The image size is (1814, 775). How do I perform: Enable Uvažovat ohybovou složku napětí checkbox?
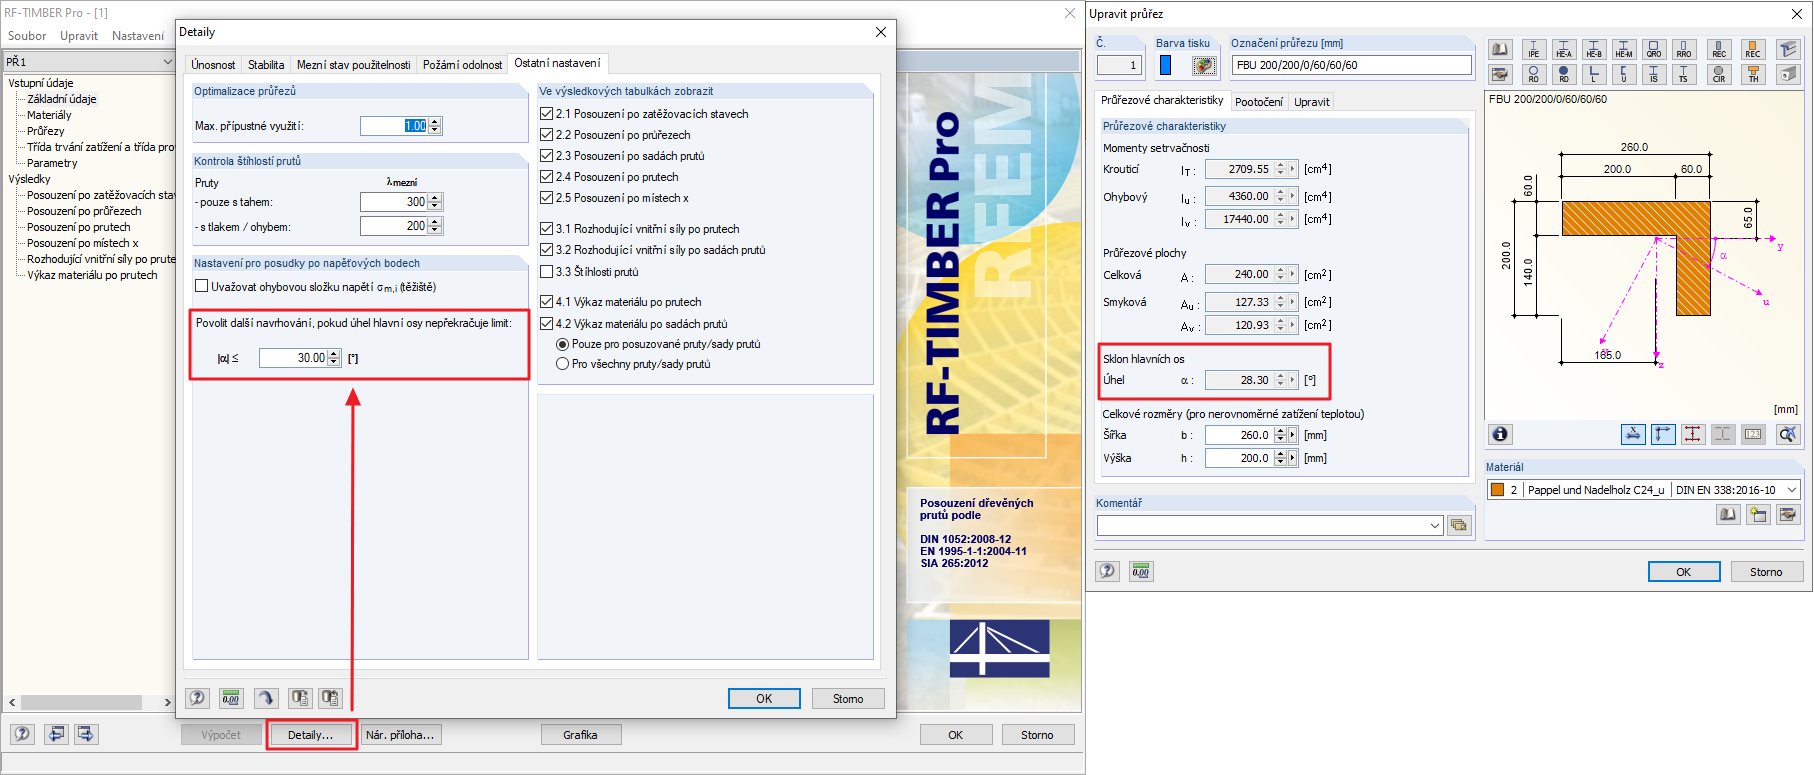(202, 286)
